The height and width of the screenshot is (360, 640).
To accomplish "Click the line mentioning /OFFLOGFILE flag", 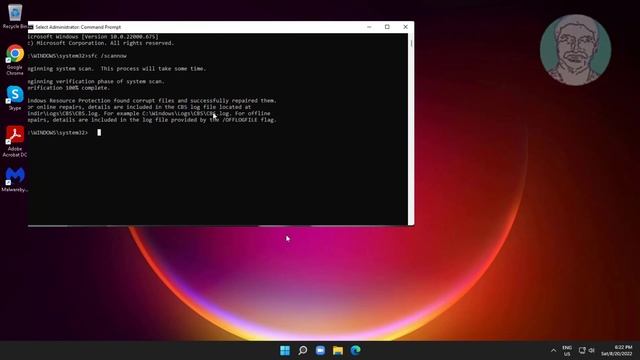I will tap(152, 120).
